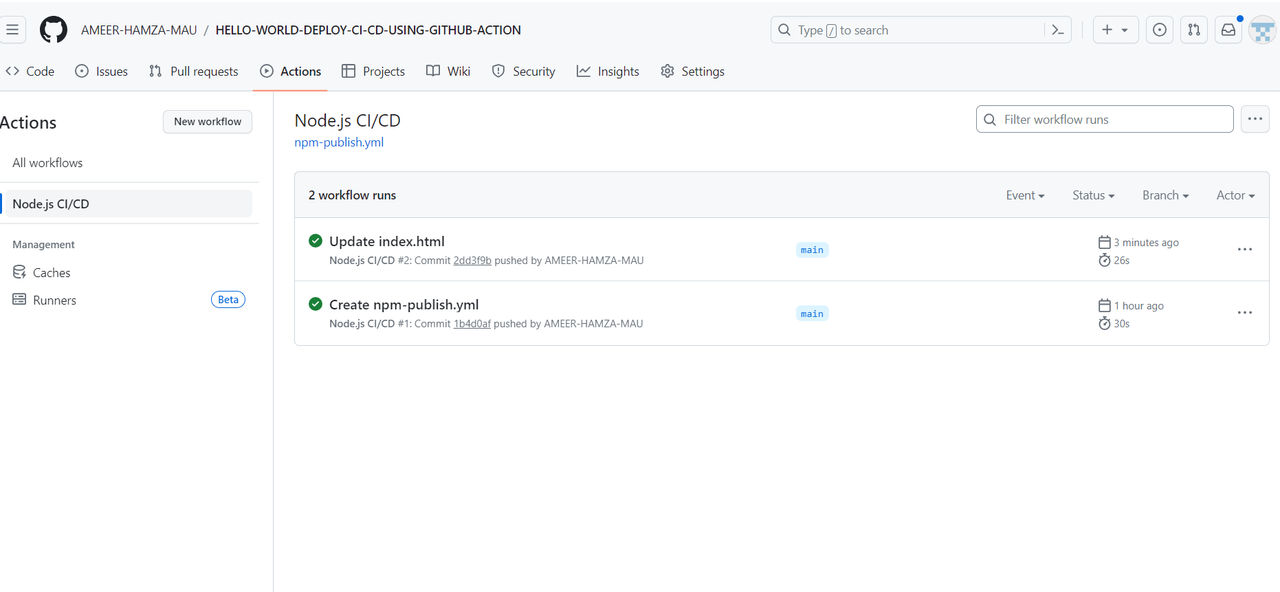Switch to the Code tab
Image resolution: width=1280 pixels, height=592 pixels.
coord(30,71)
